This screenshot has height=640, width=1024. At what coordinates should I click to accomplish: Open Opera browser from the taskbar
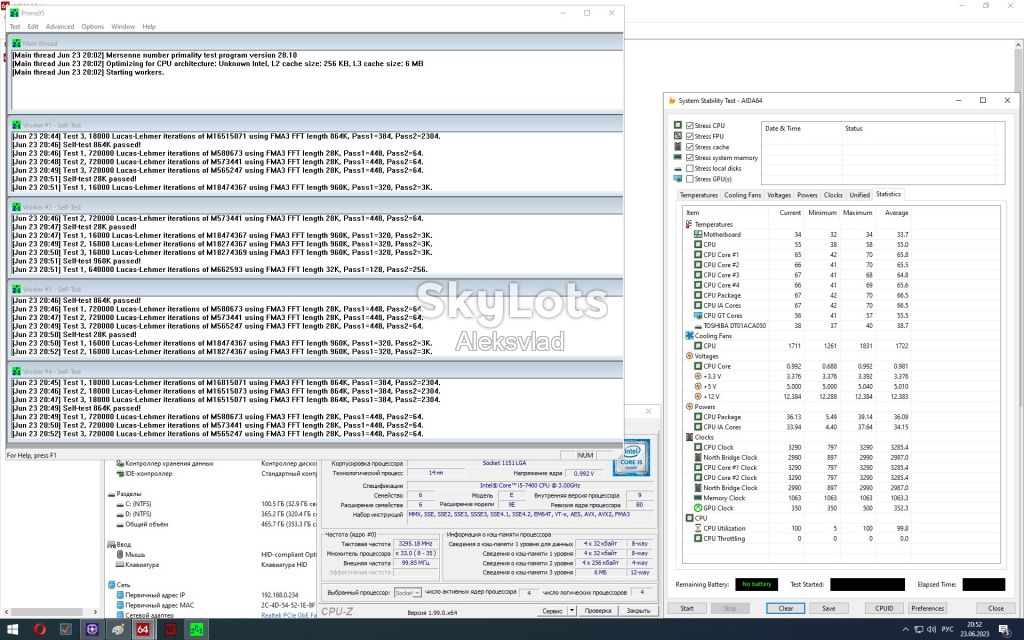40,630
